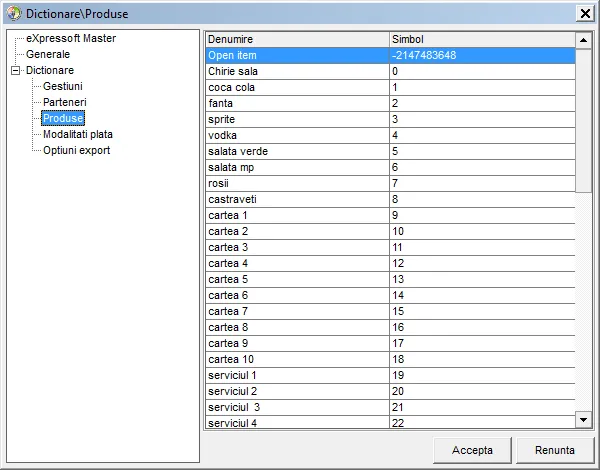Close the Dictionare\Produse dialog
Image resolution: width=600 pixels, height=470 pixels.
click(x=585, y=14)
